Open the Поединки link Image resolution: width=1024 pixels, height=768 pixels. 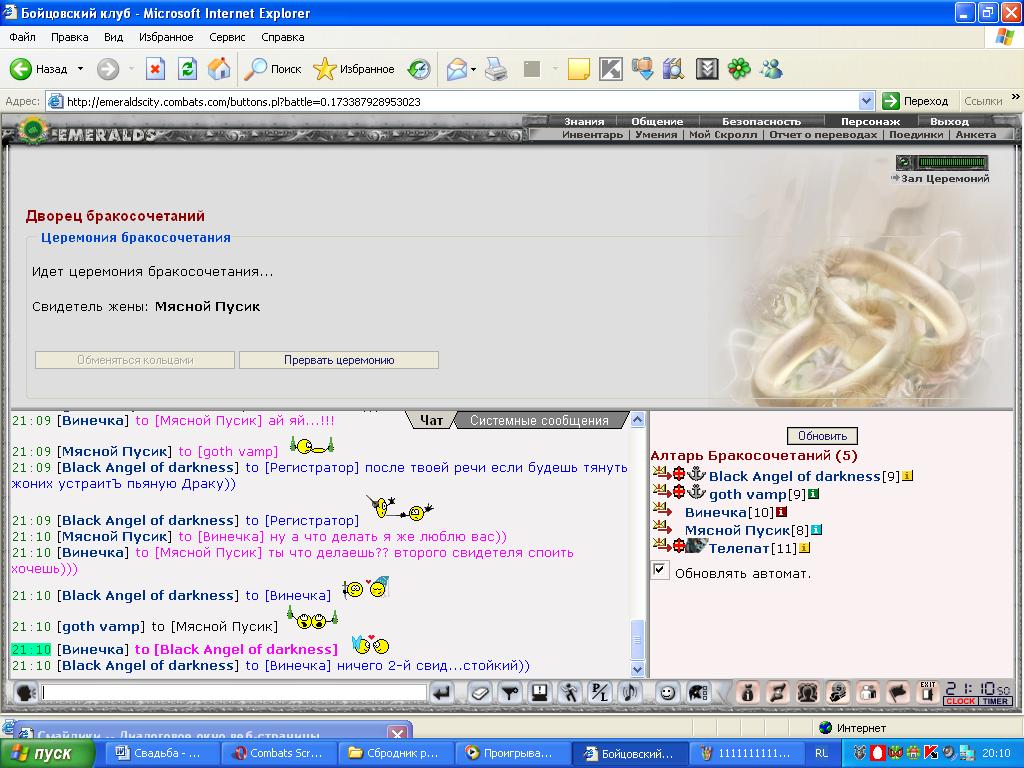[916, 135]
